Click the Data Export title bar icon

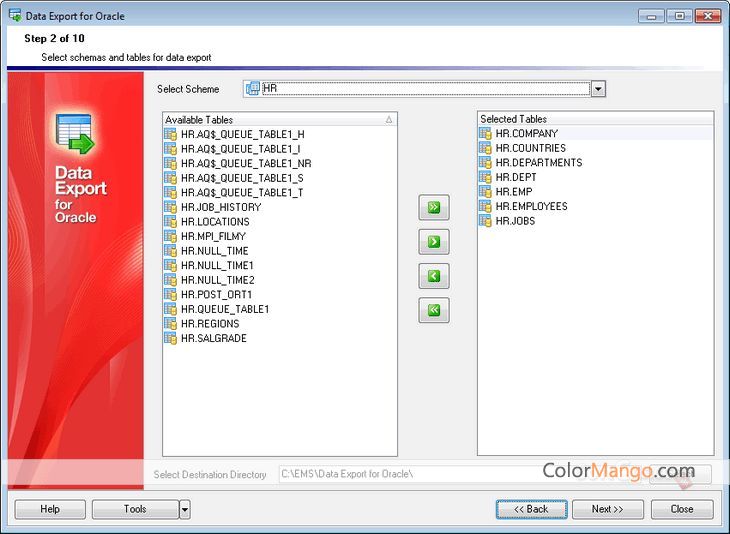[15, 15]
